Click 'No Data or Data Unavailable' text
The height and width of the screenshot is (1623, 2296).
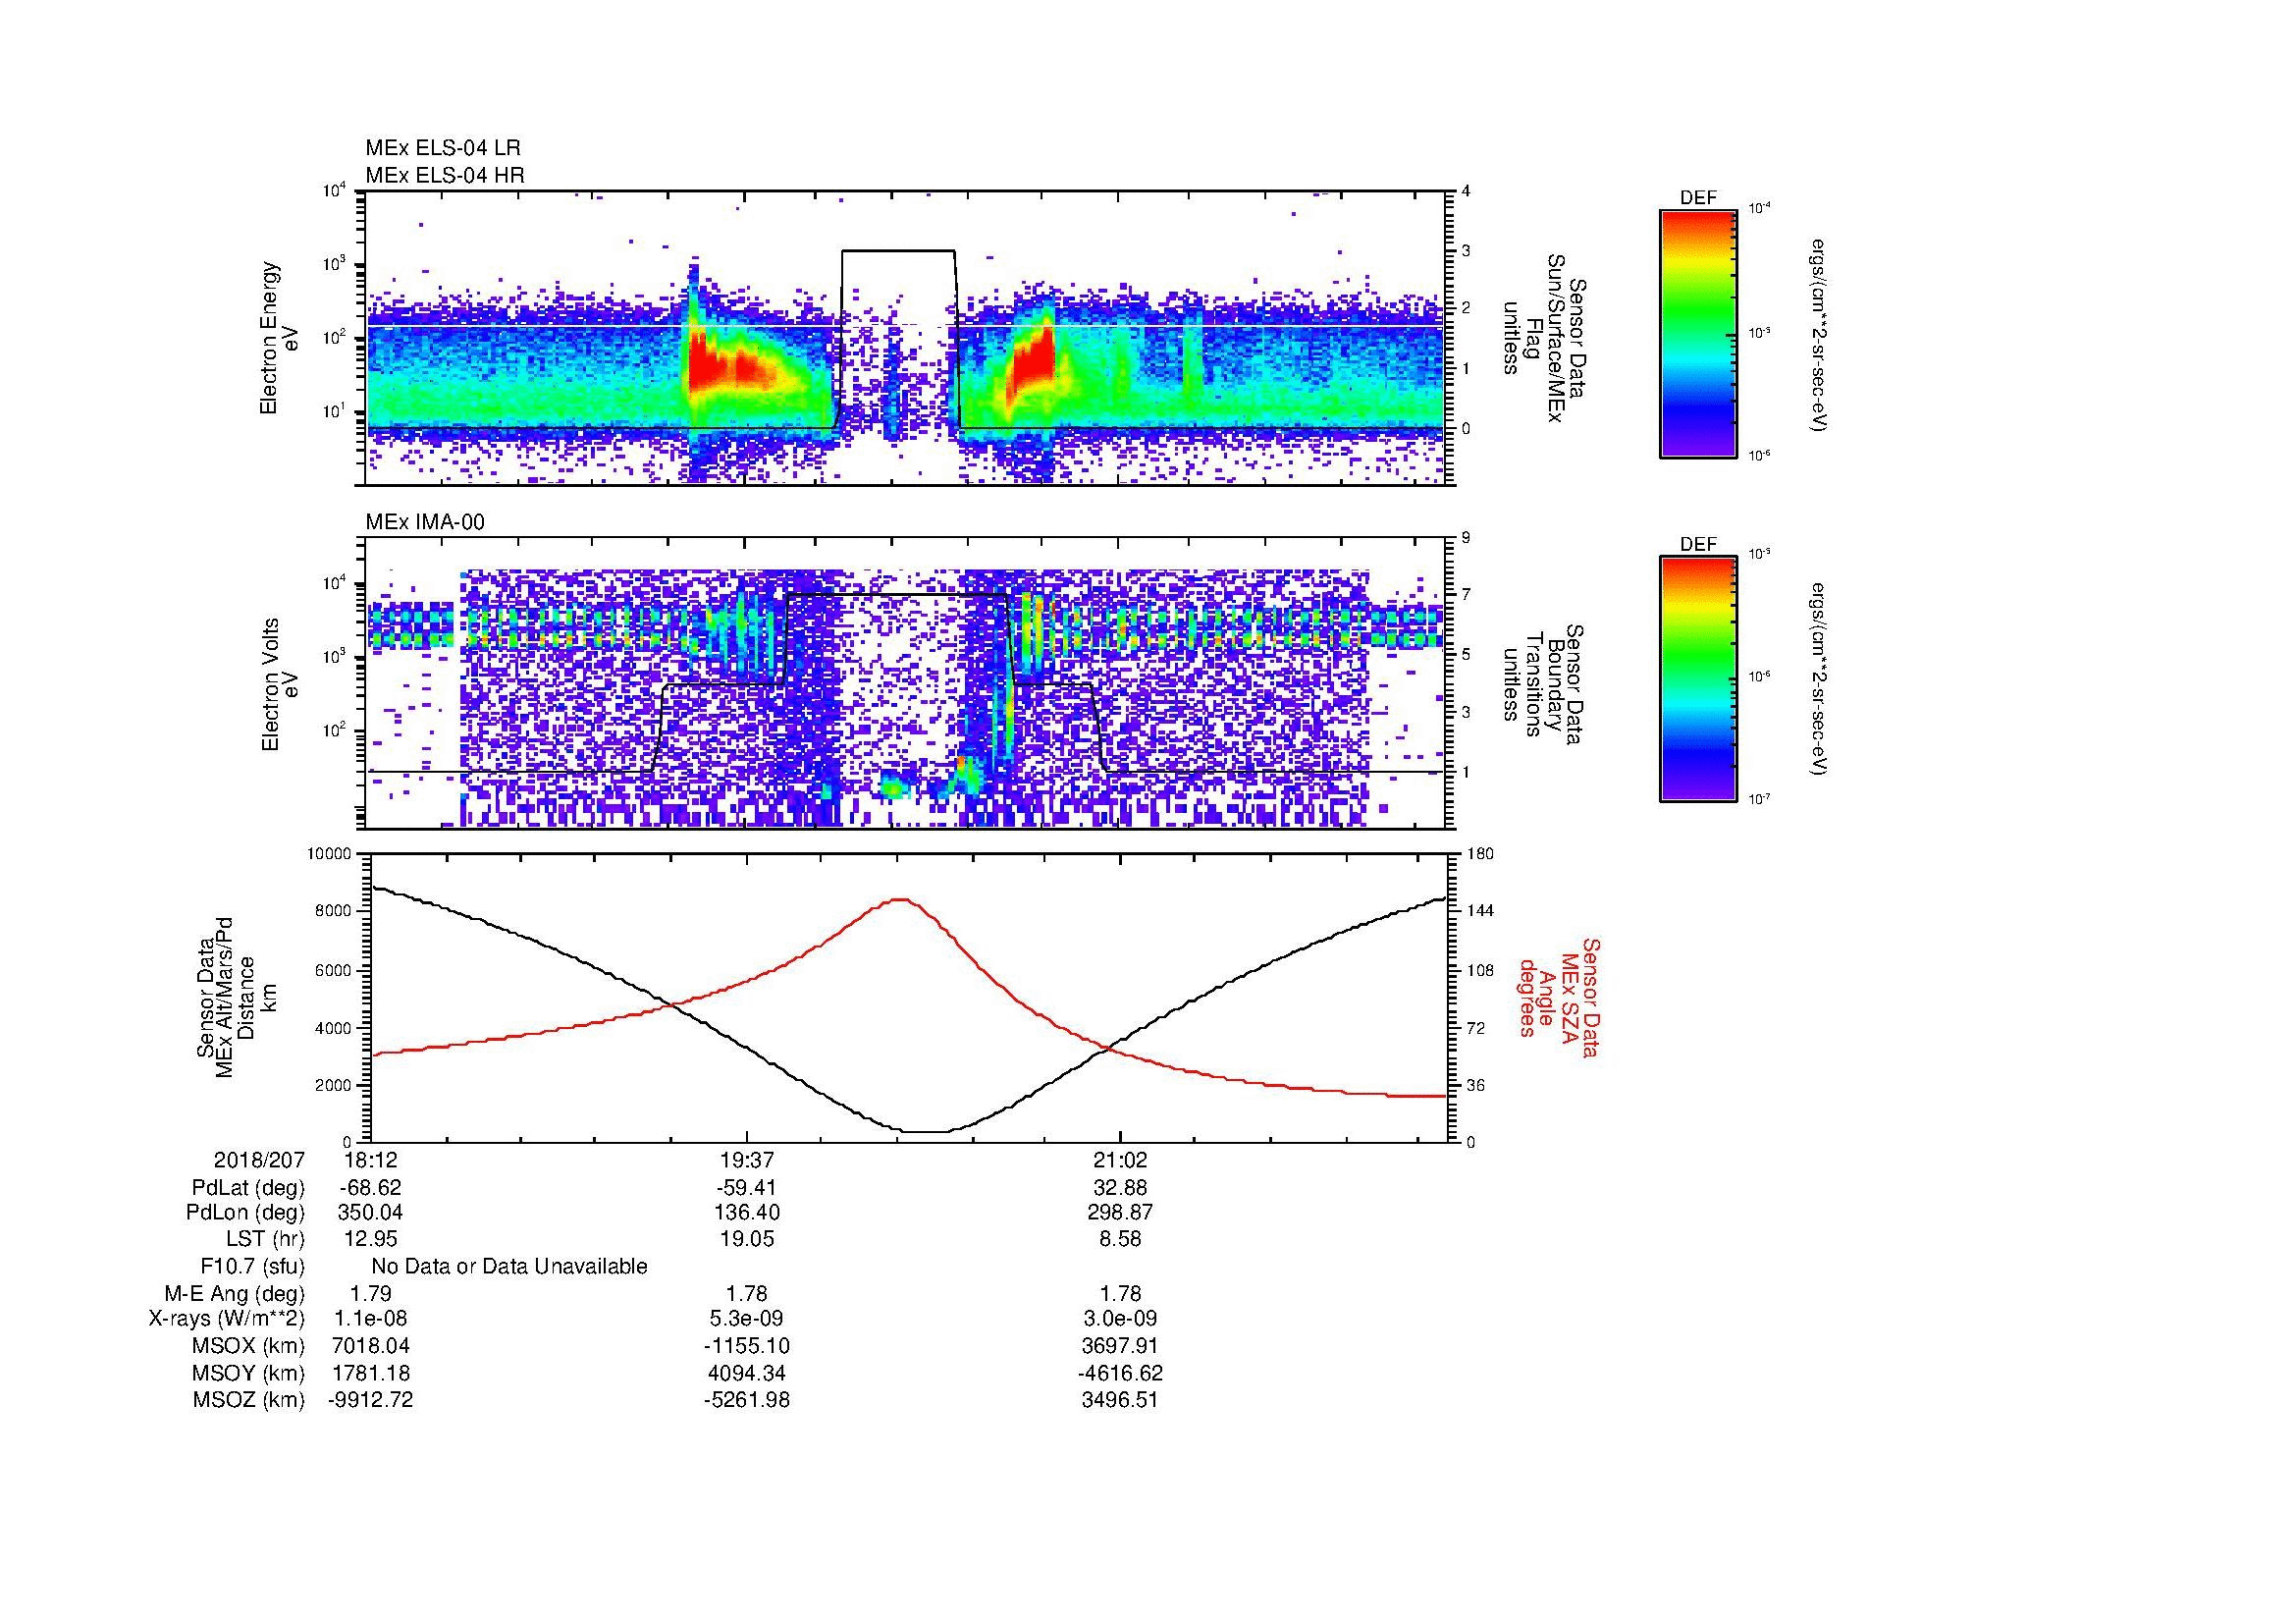coord(509,1266)
